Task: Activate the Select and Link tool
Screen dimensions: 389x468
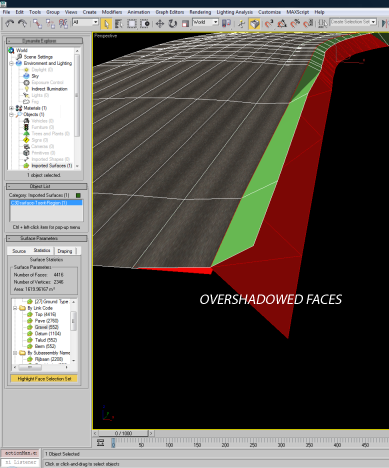Action: (x=37, y=24)
